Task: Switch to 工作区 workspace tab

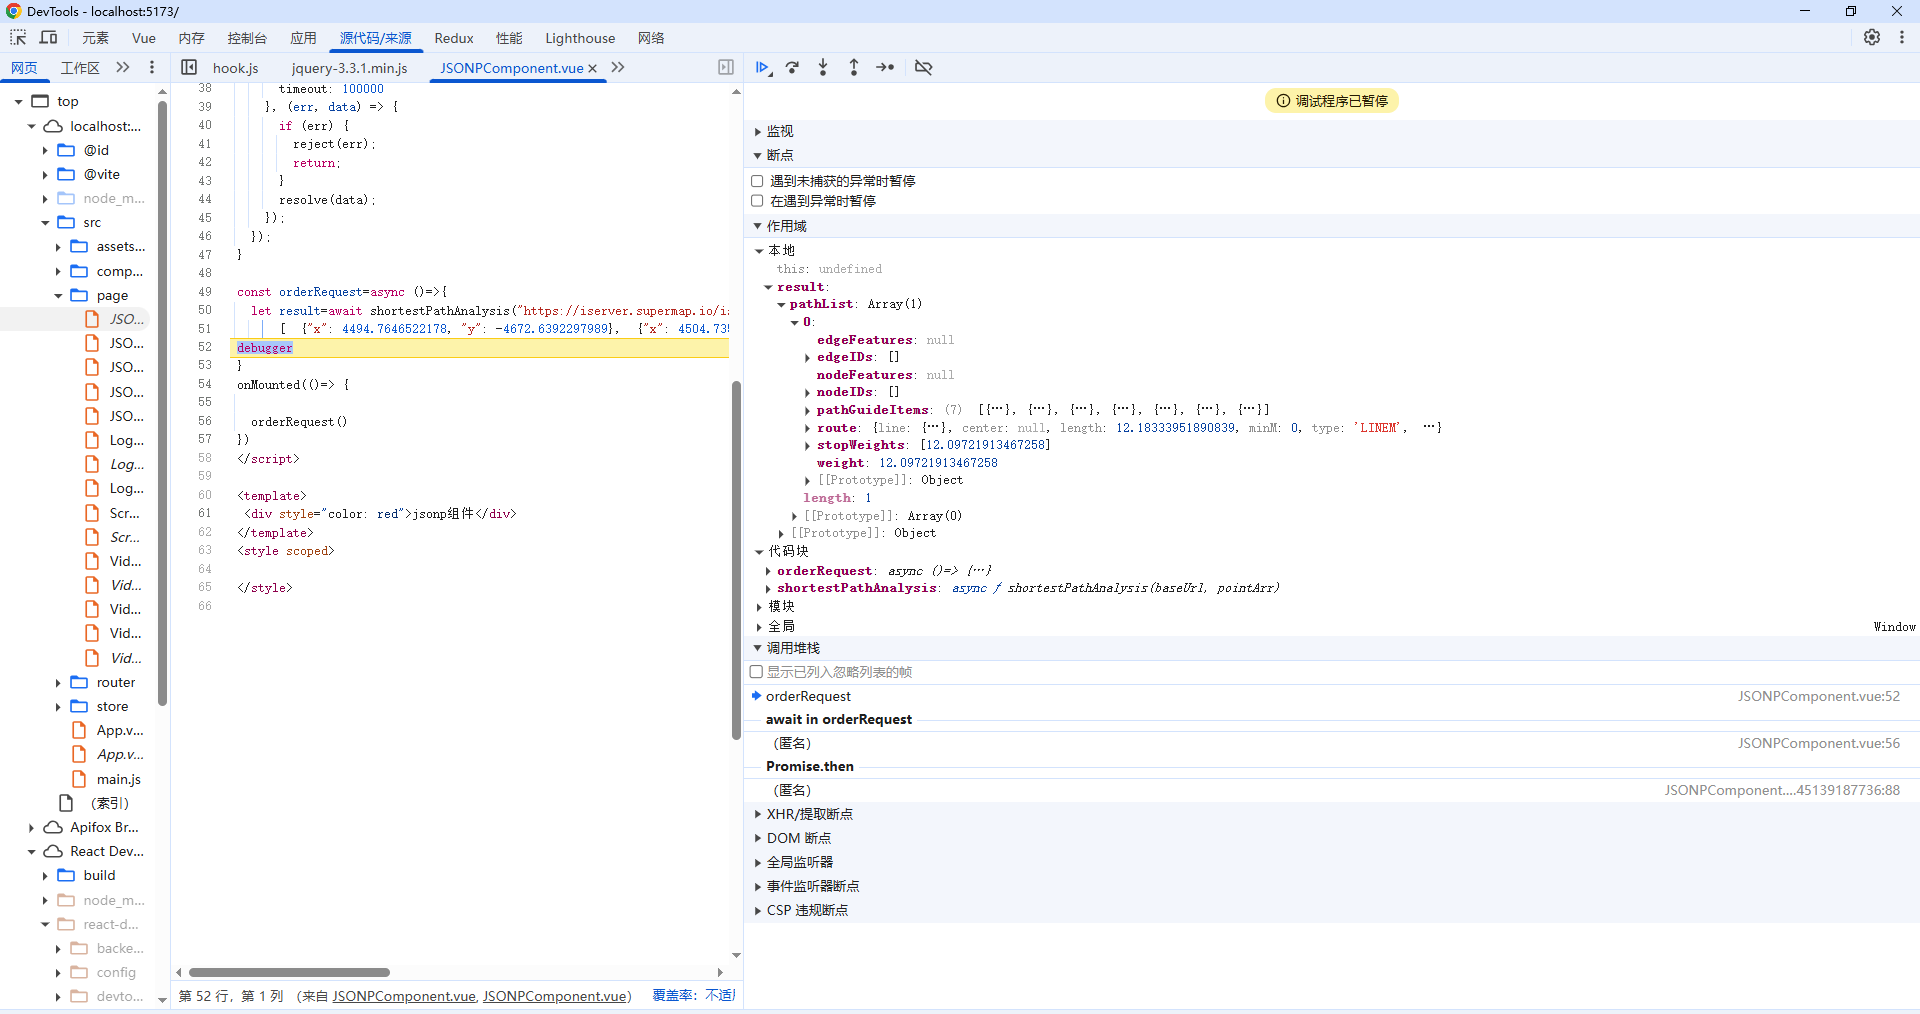Action: 80,68
